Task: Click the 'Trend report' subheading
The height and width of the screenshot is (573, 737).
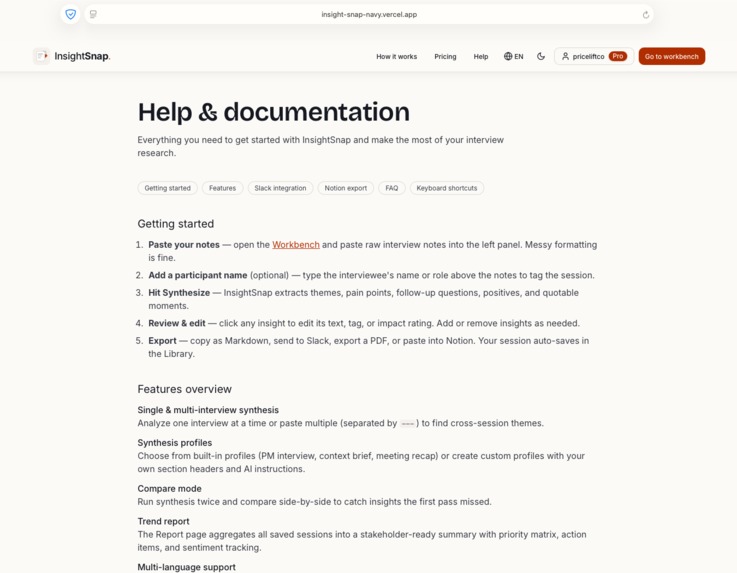Action: tap(163, 521)
